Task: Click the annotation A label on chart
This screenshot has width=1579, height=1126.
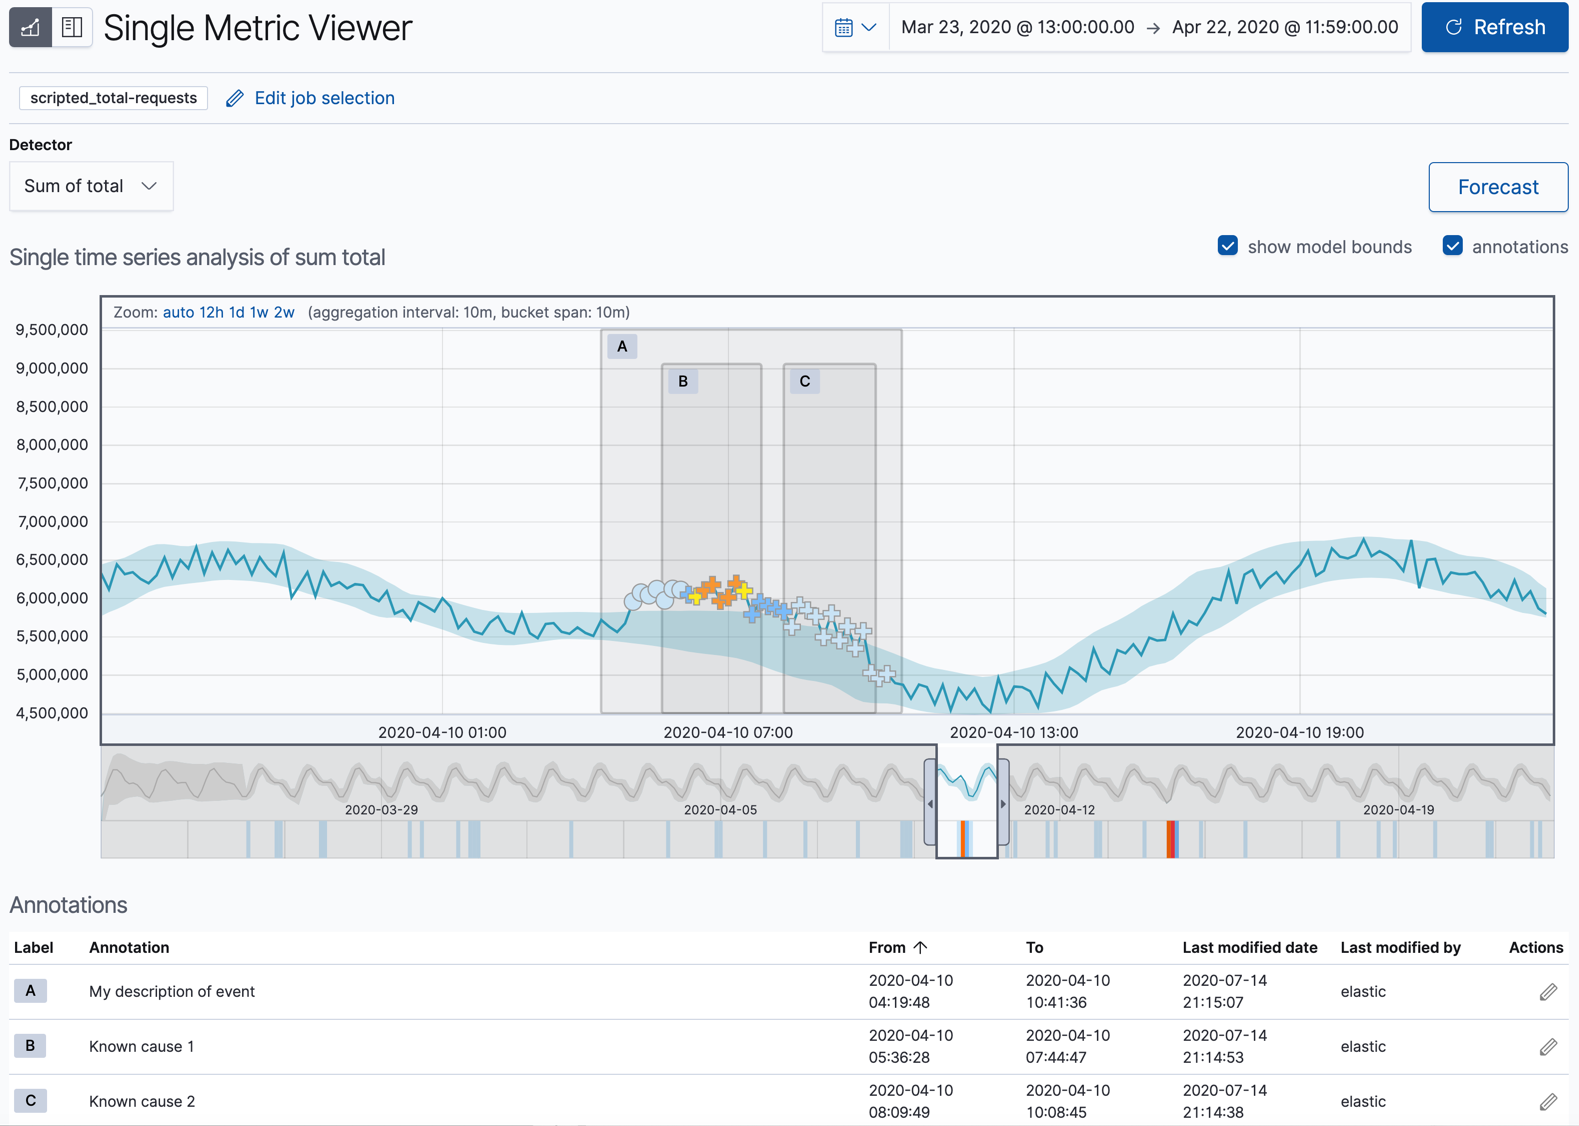Action: click(622, 346)
